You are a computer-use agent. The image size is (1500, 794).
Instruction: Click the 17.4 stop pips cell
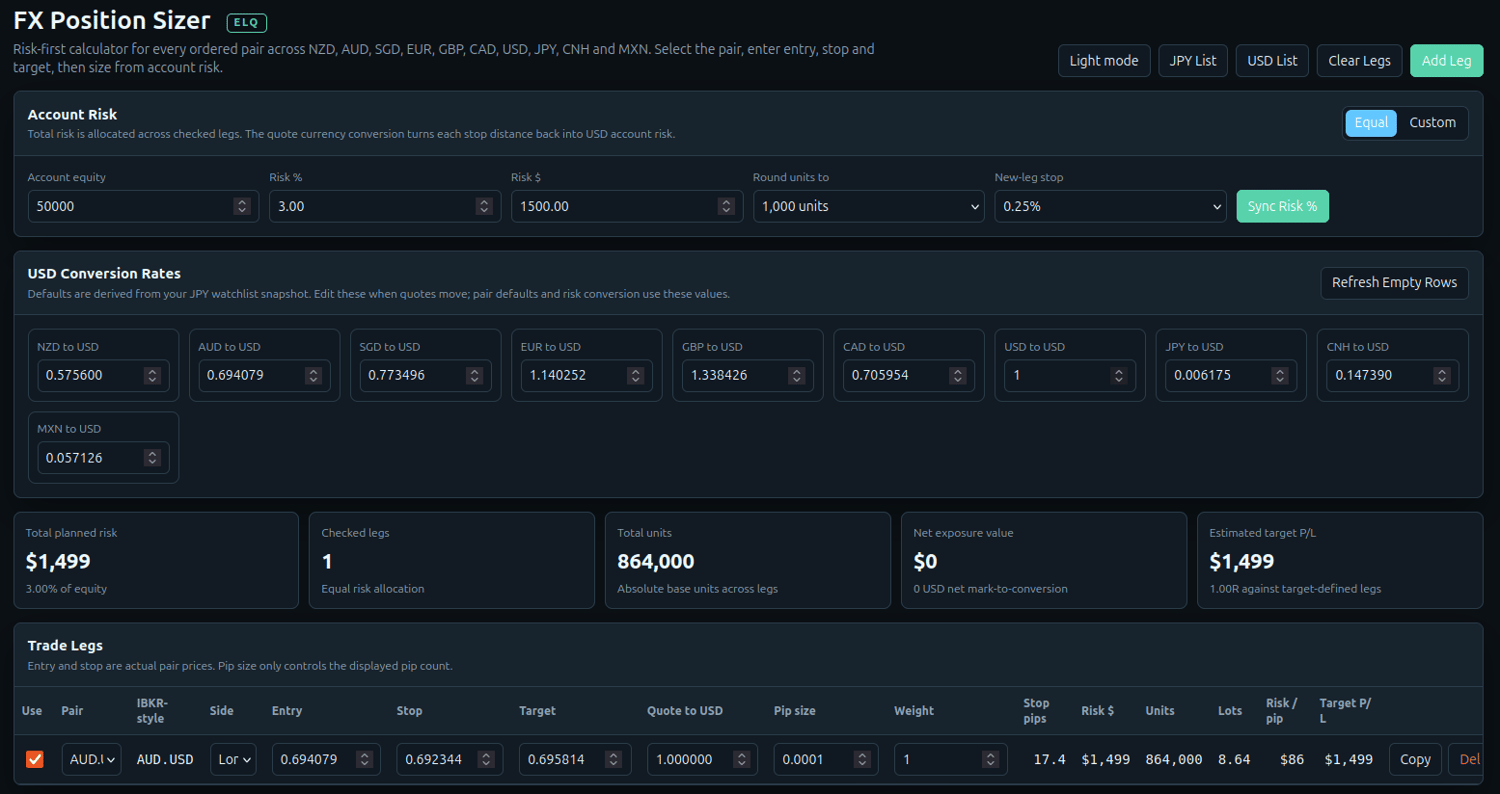coord(1049,760)
